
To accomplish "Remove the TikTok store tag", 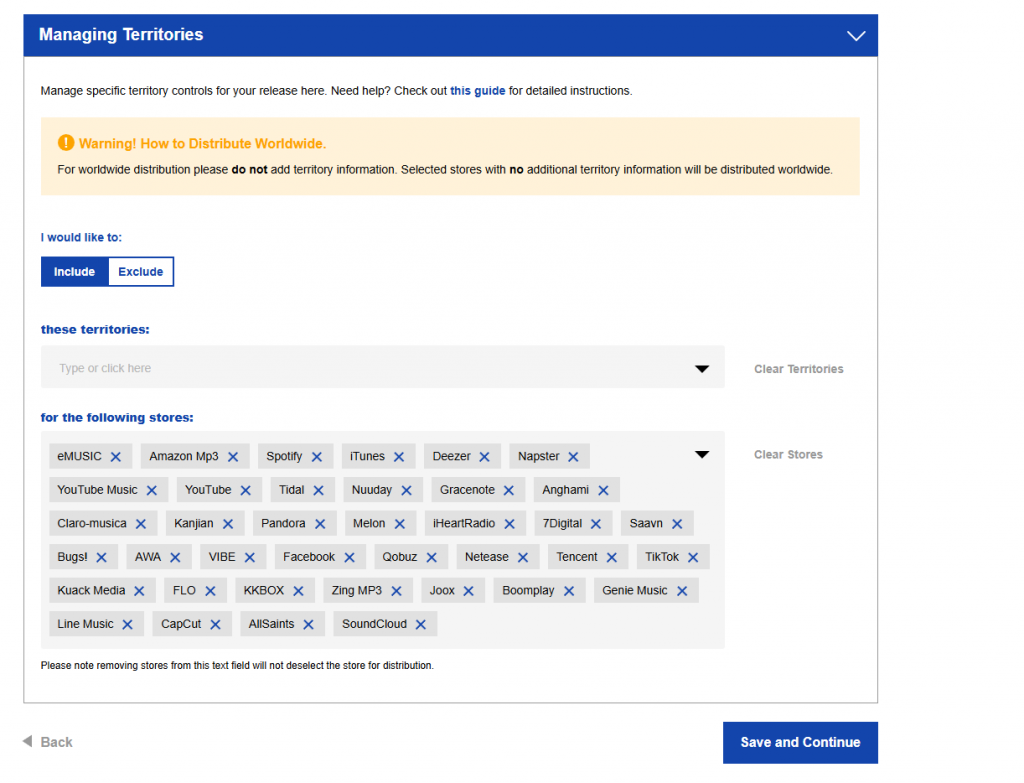I will click(x=692, y=558).
